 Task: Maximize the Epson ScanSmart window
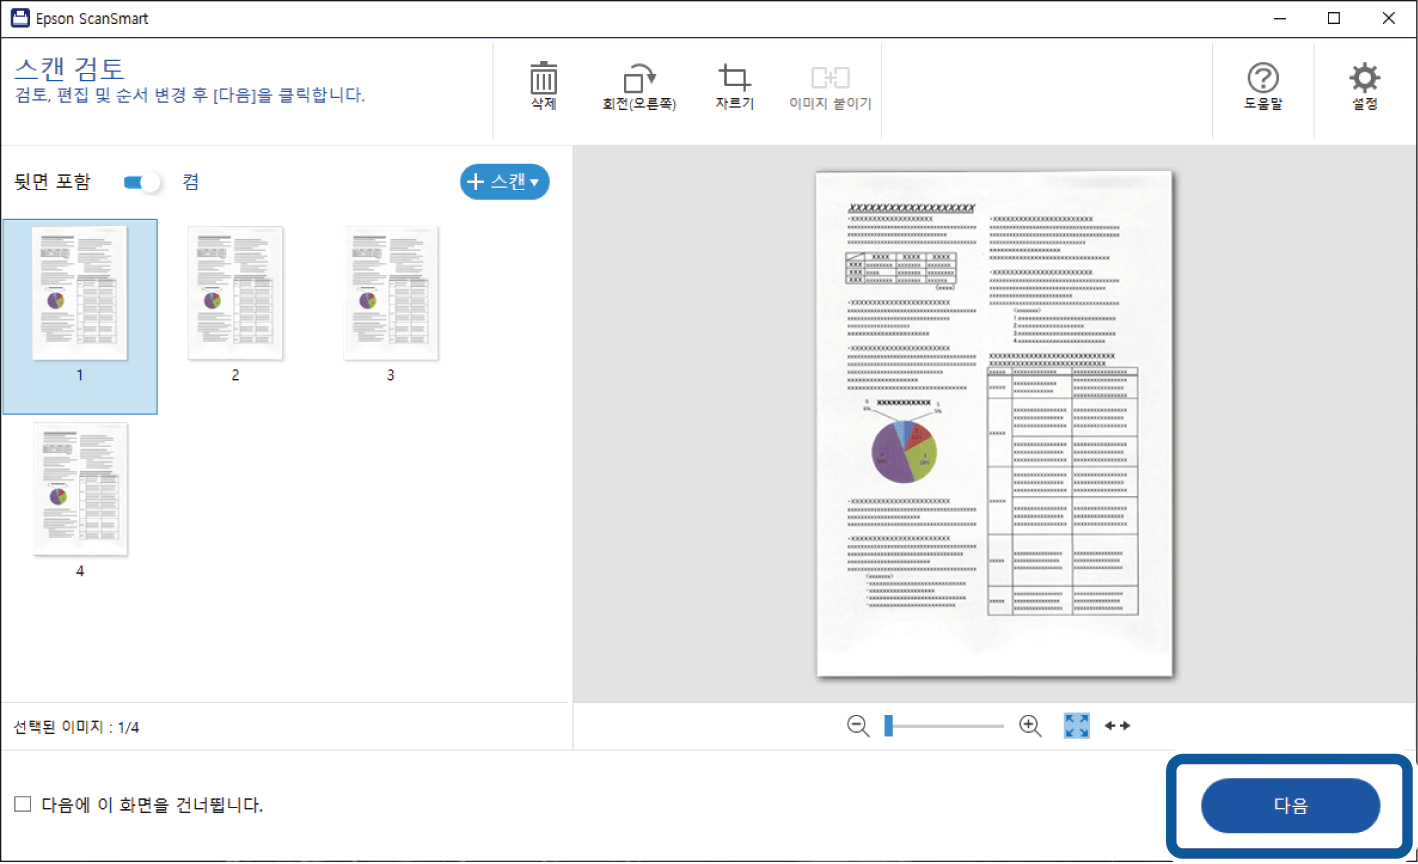point(1333,18)
